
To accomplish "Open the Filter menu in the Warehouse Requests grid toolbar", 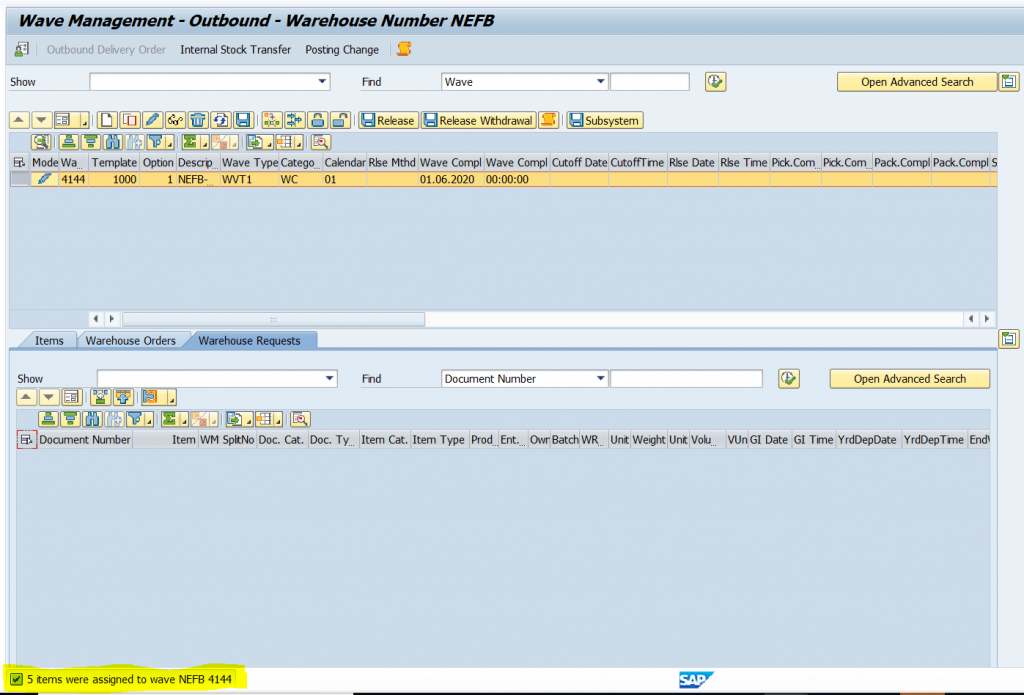I will click(140, 419).
